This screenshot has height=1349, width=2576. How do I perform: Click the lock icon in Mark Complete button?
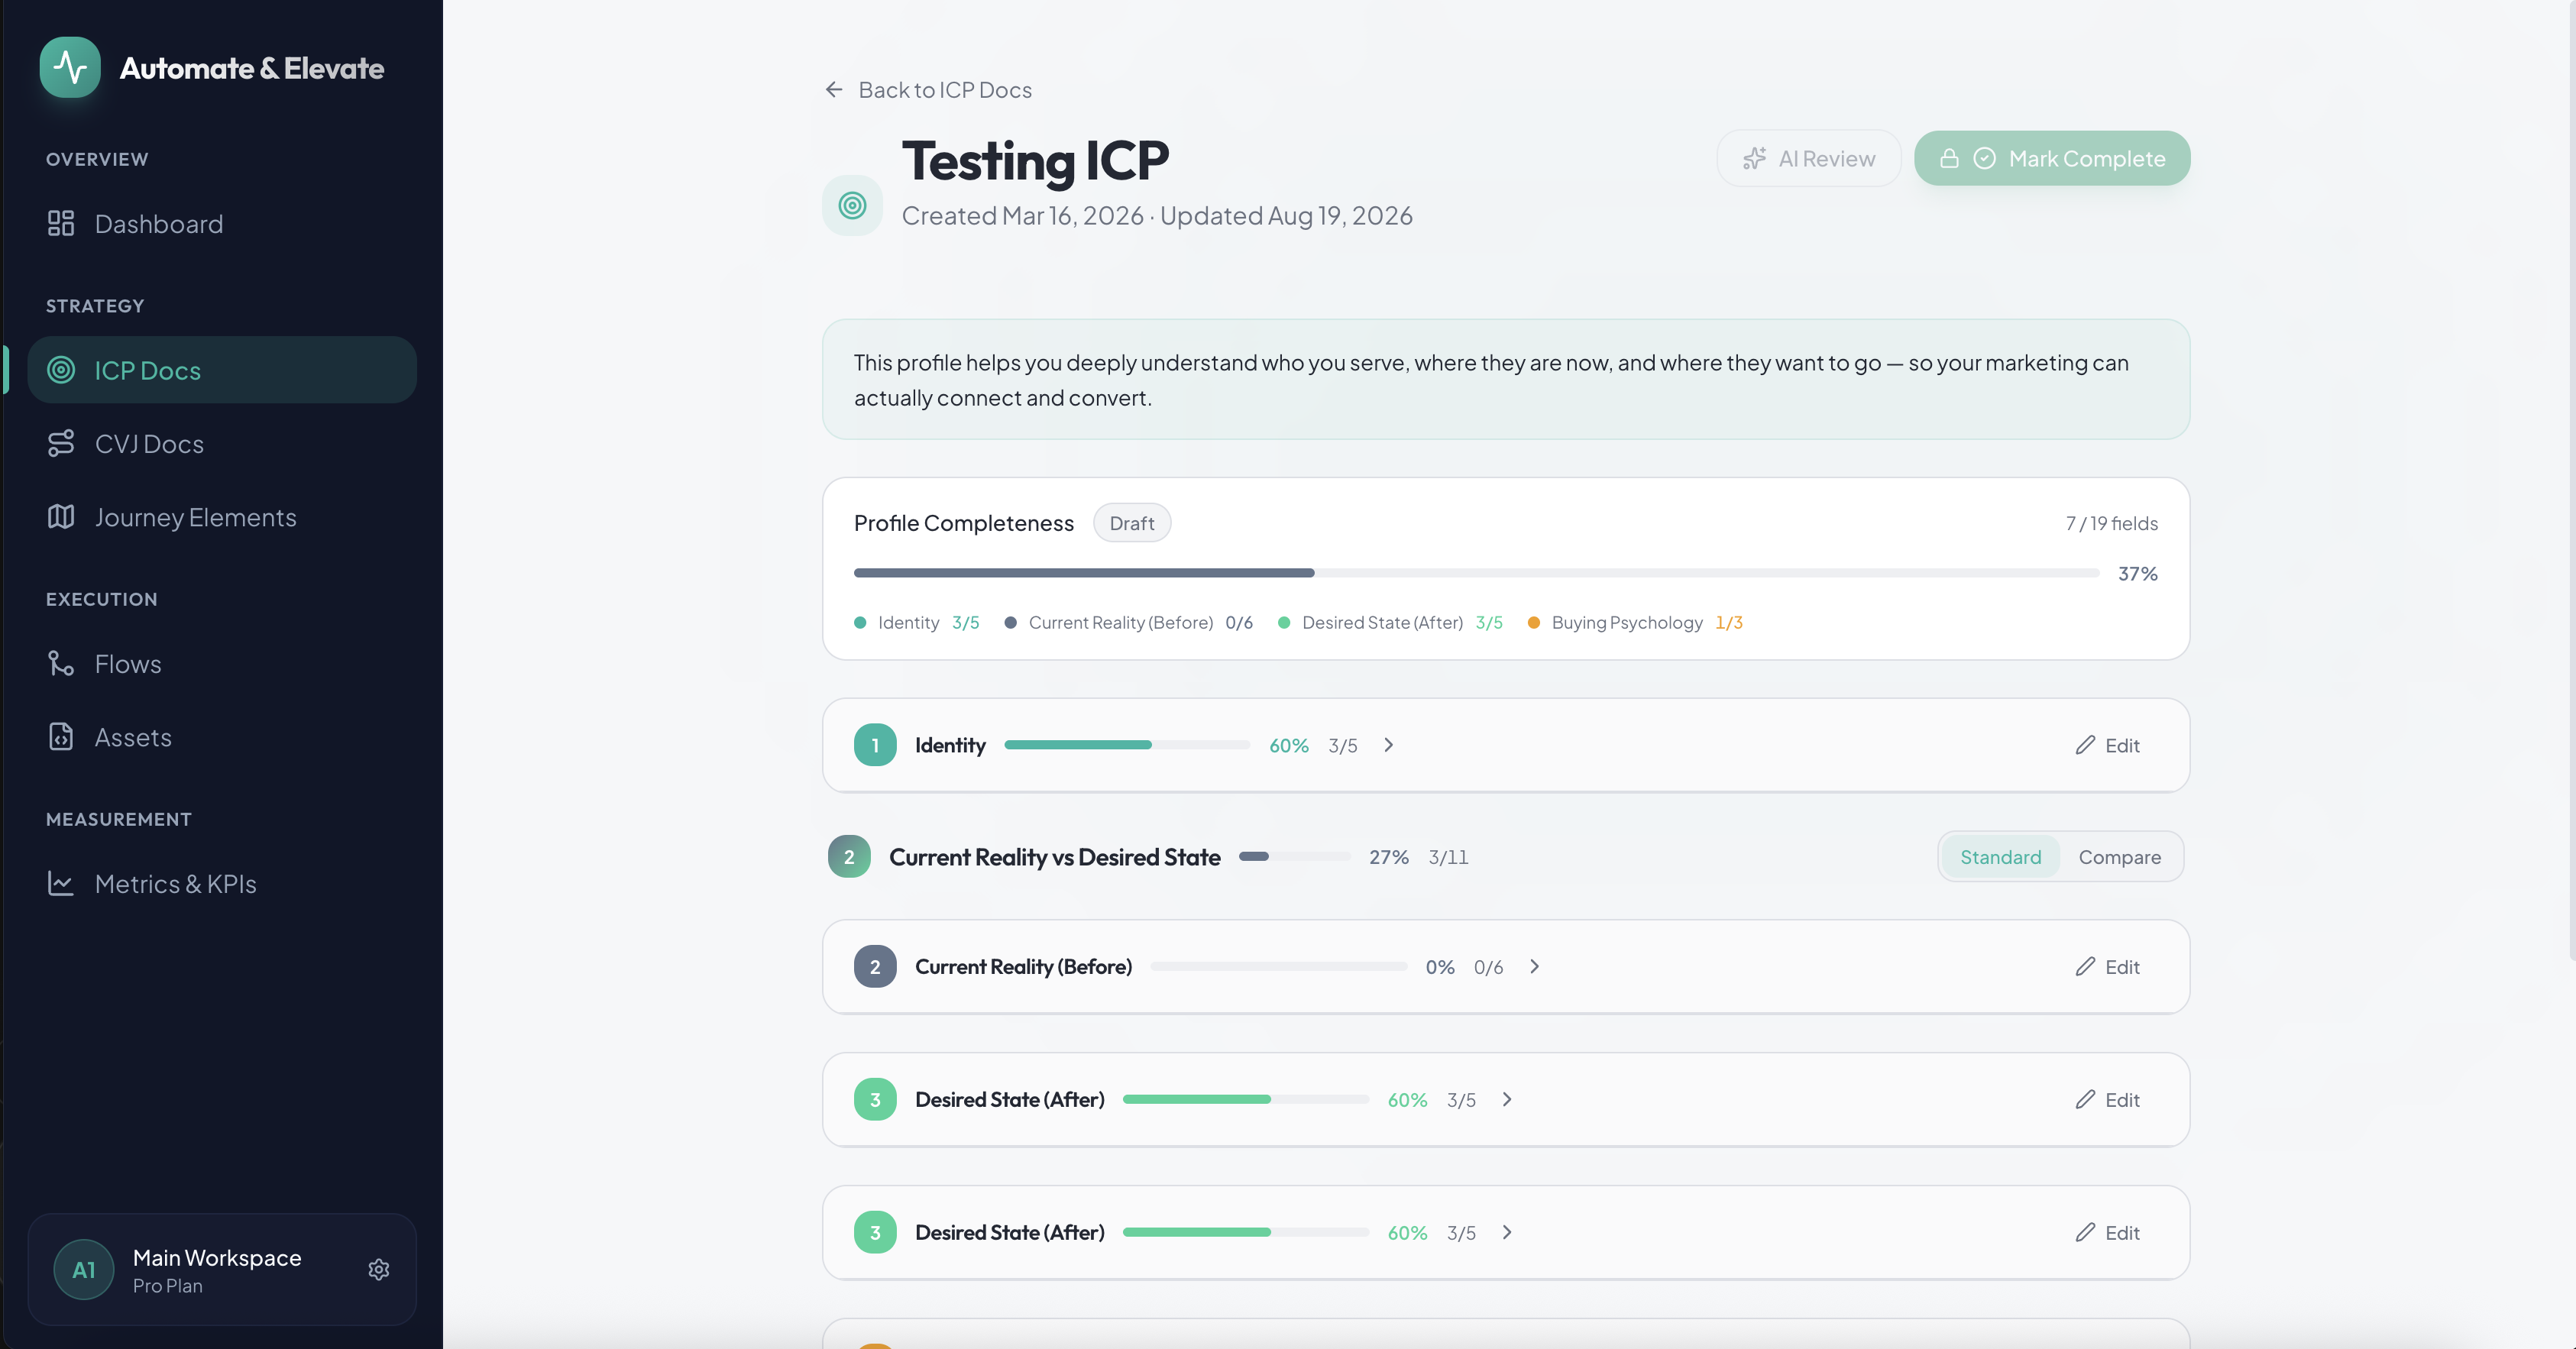(x=1949, y=159)
